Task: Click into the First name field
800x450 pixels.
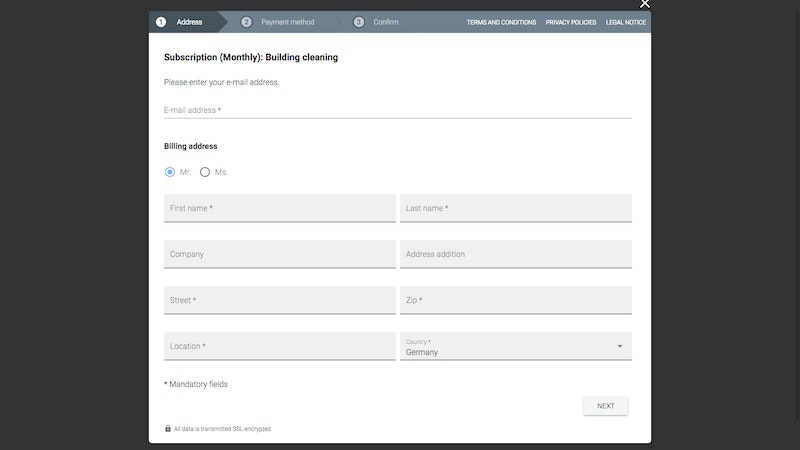Action: click(280, 208)
